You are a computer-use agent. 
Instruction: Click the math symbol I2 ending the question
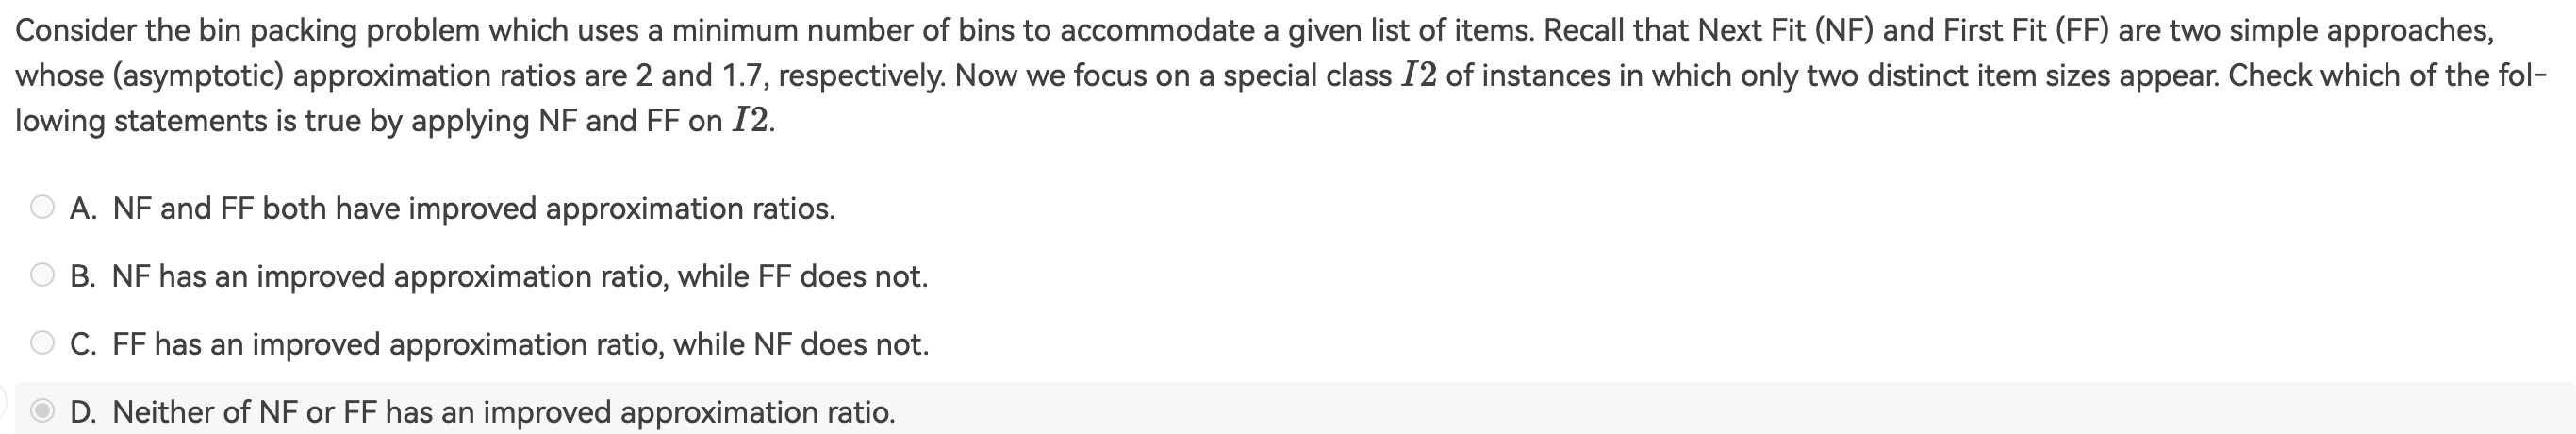coord(750,121)
